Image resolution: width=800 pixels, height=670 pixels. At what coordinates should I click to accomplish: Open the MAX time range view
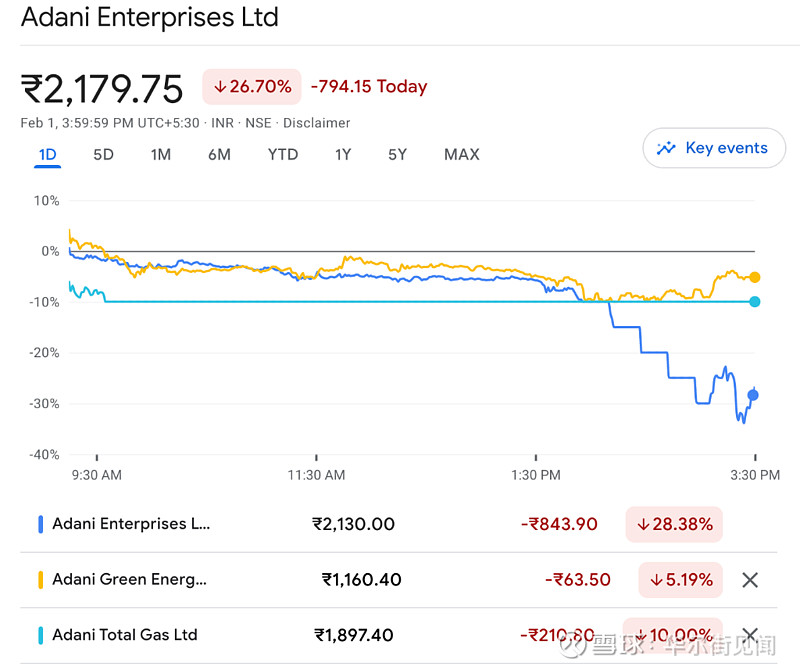tap(461, 155)
